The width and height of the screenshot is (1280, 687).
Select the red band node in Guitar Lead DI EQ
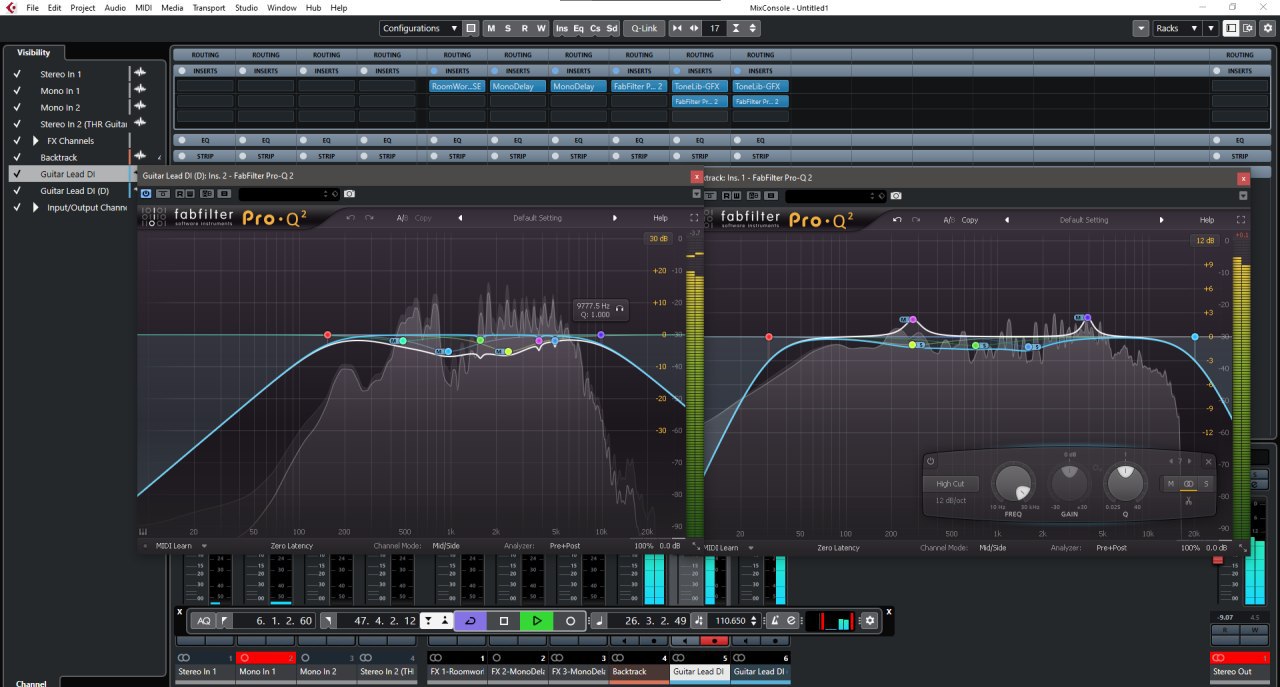tap(327, 335)
